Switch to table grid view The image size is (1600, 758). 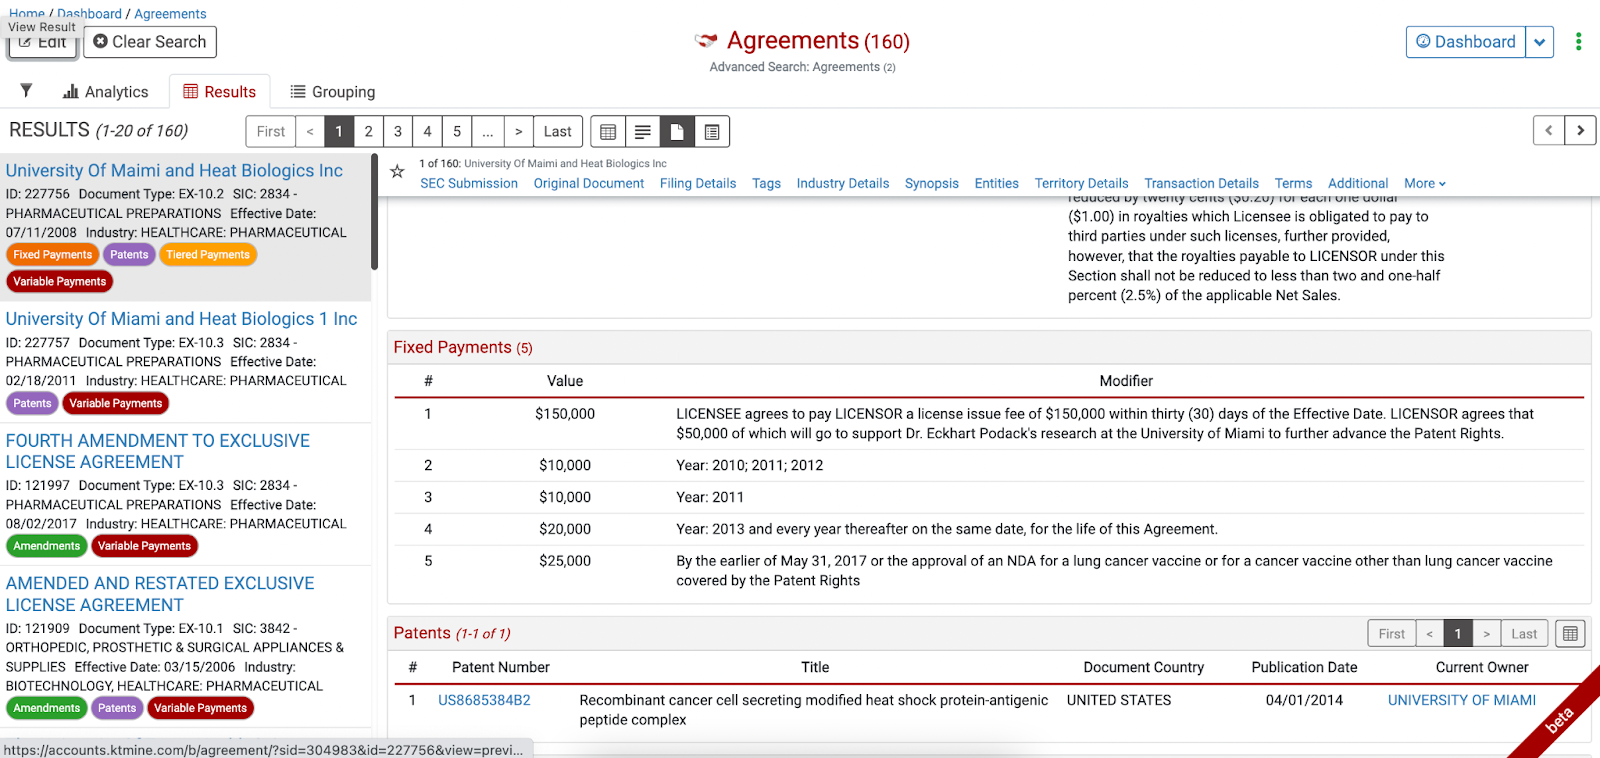coord(608,132)
